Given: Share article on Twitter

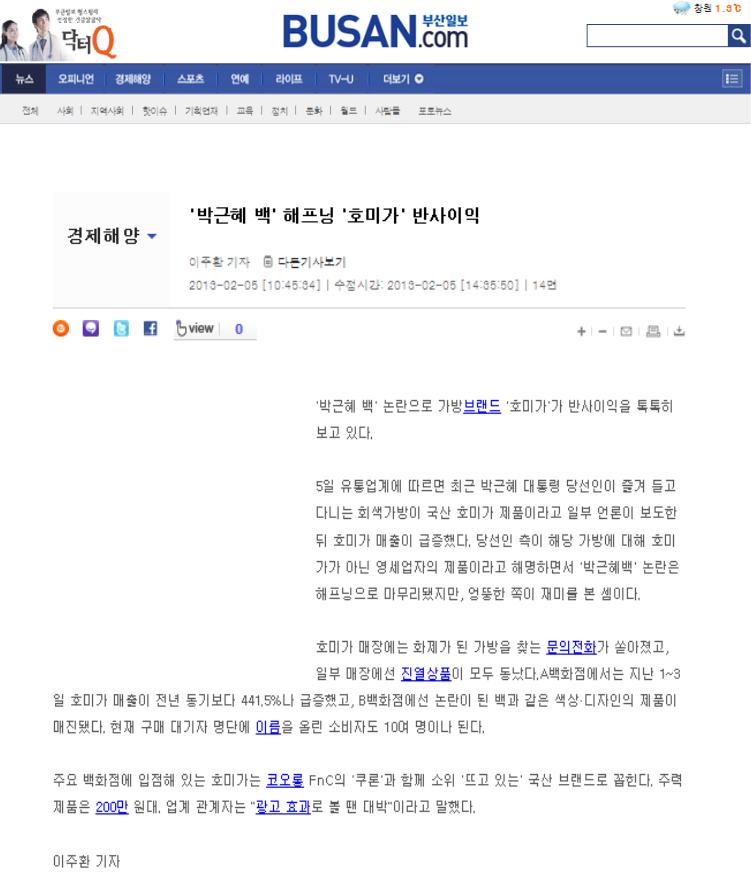Looking at the screenshot, I should click(x=120, y=328).
